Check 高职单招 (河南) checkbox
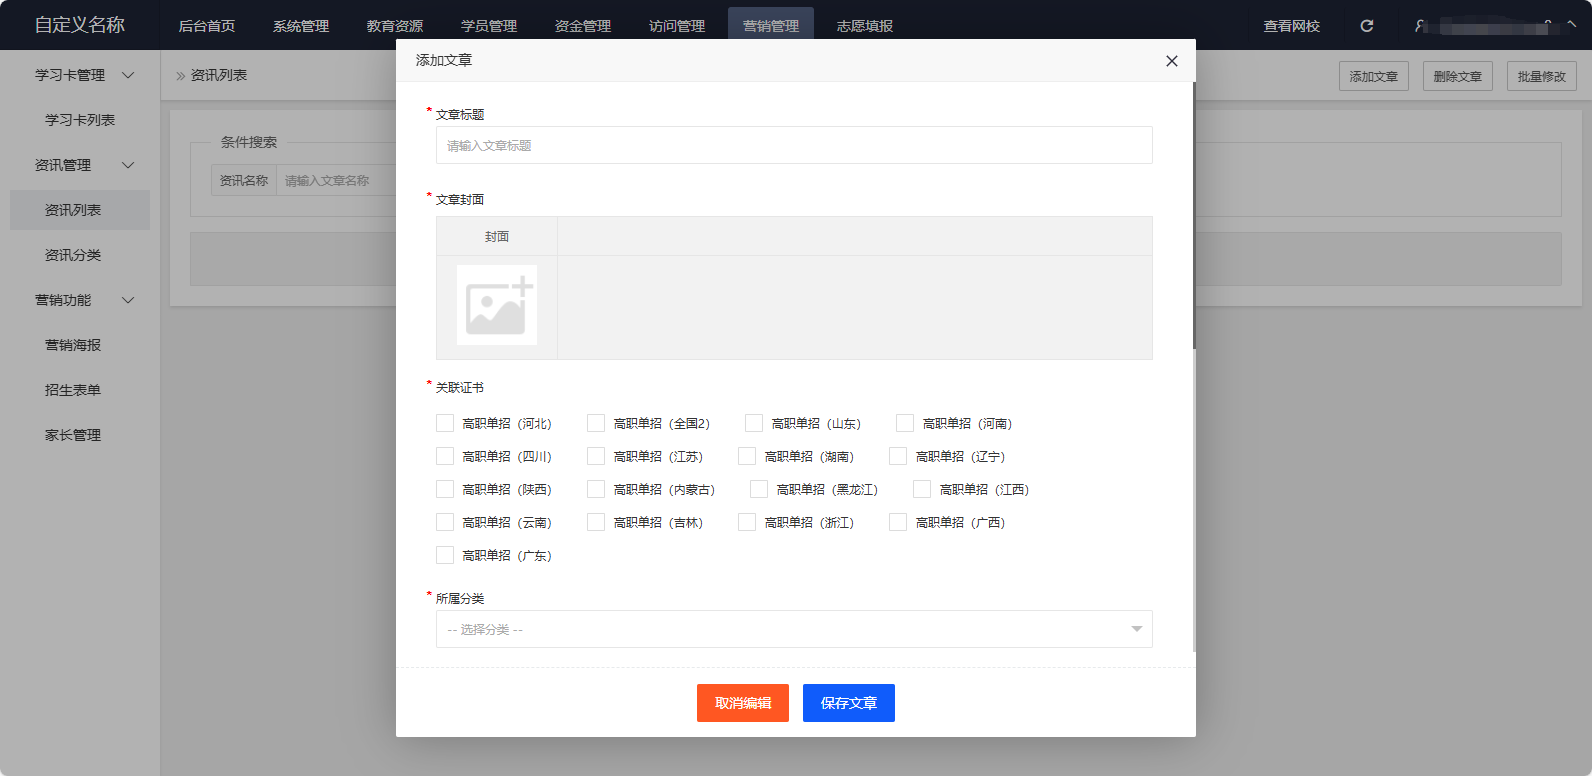The height and width of the screenshot is (776, 1592). (x=905, y=423)
